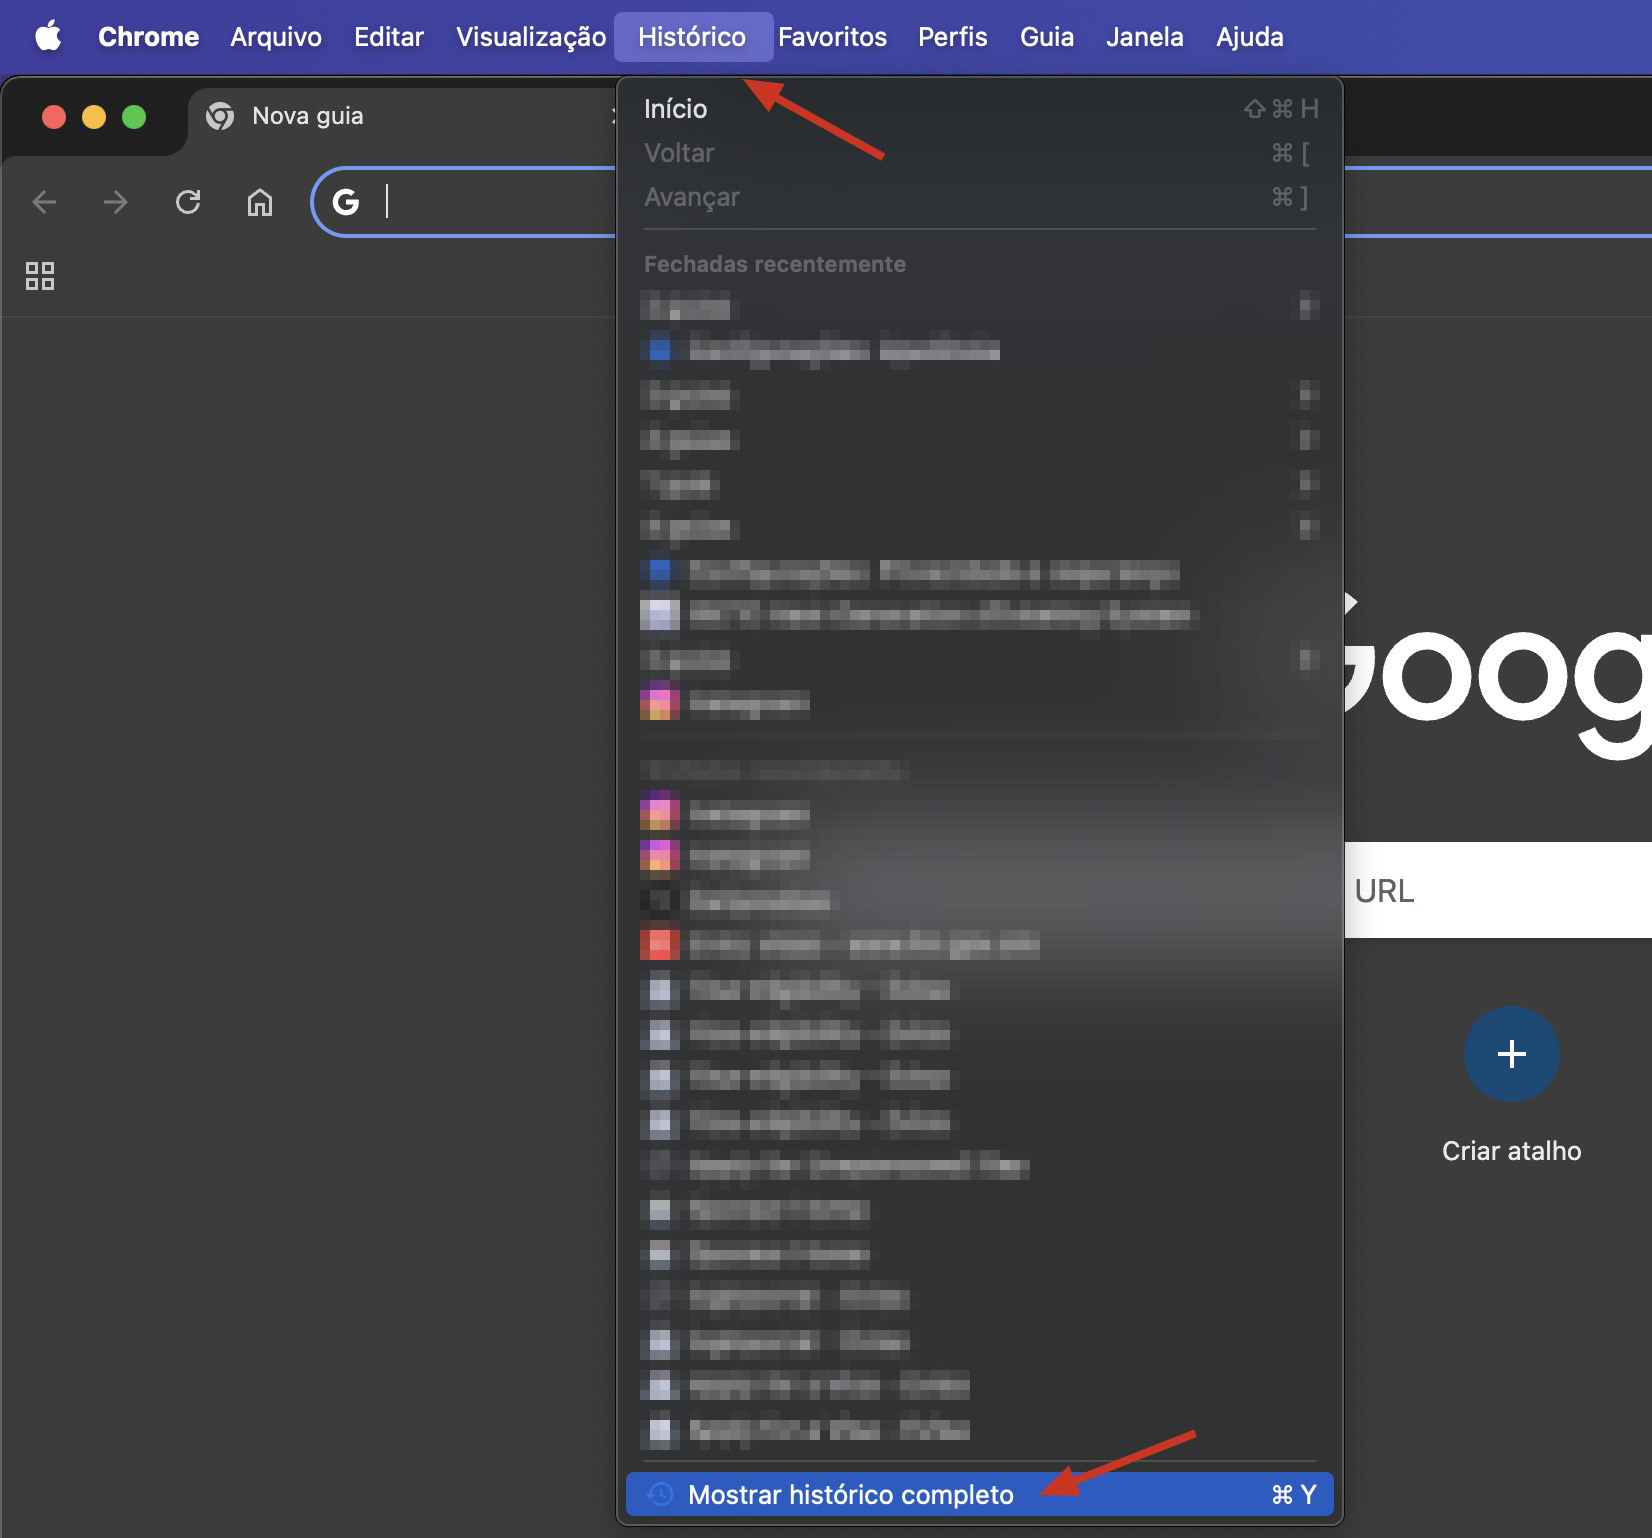
Task: Click the Apple menu icon
Action: [49, 36]
